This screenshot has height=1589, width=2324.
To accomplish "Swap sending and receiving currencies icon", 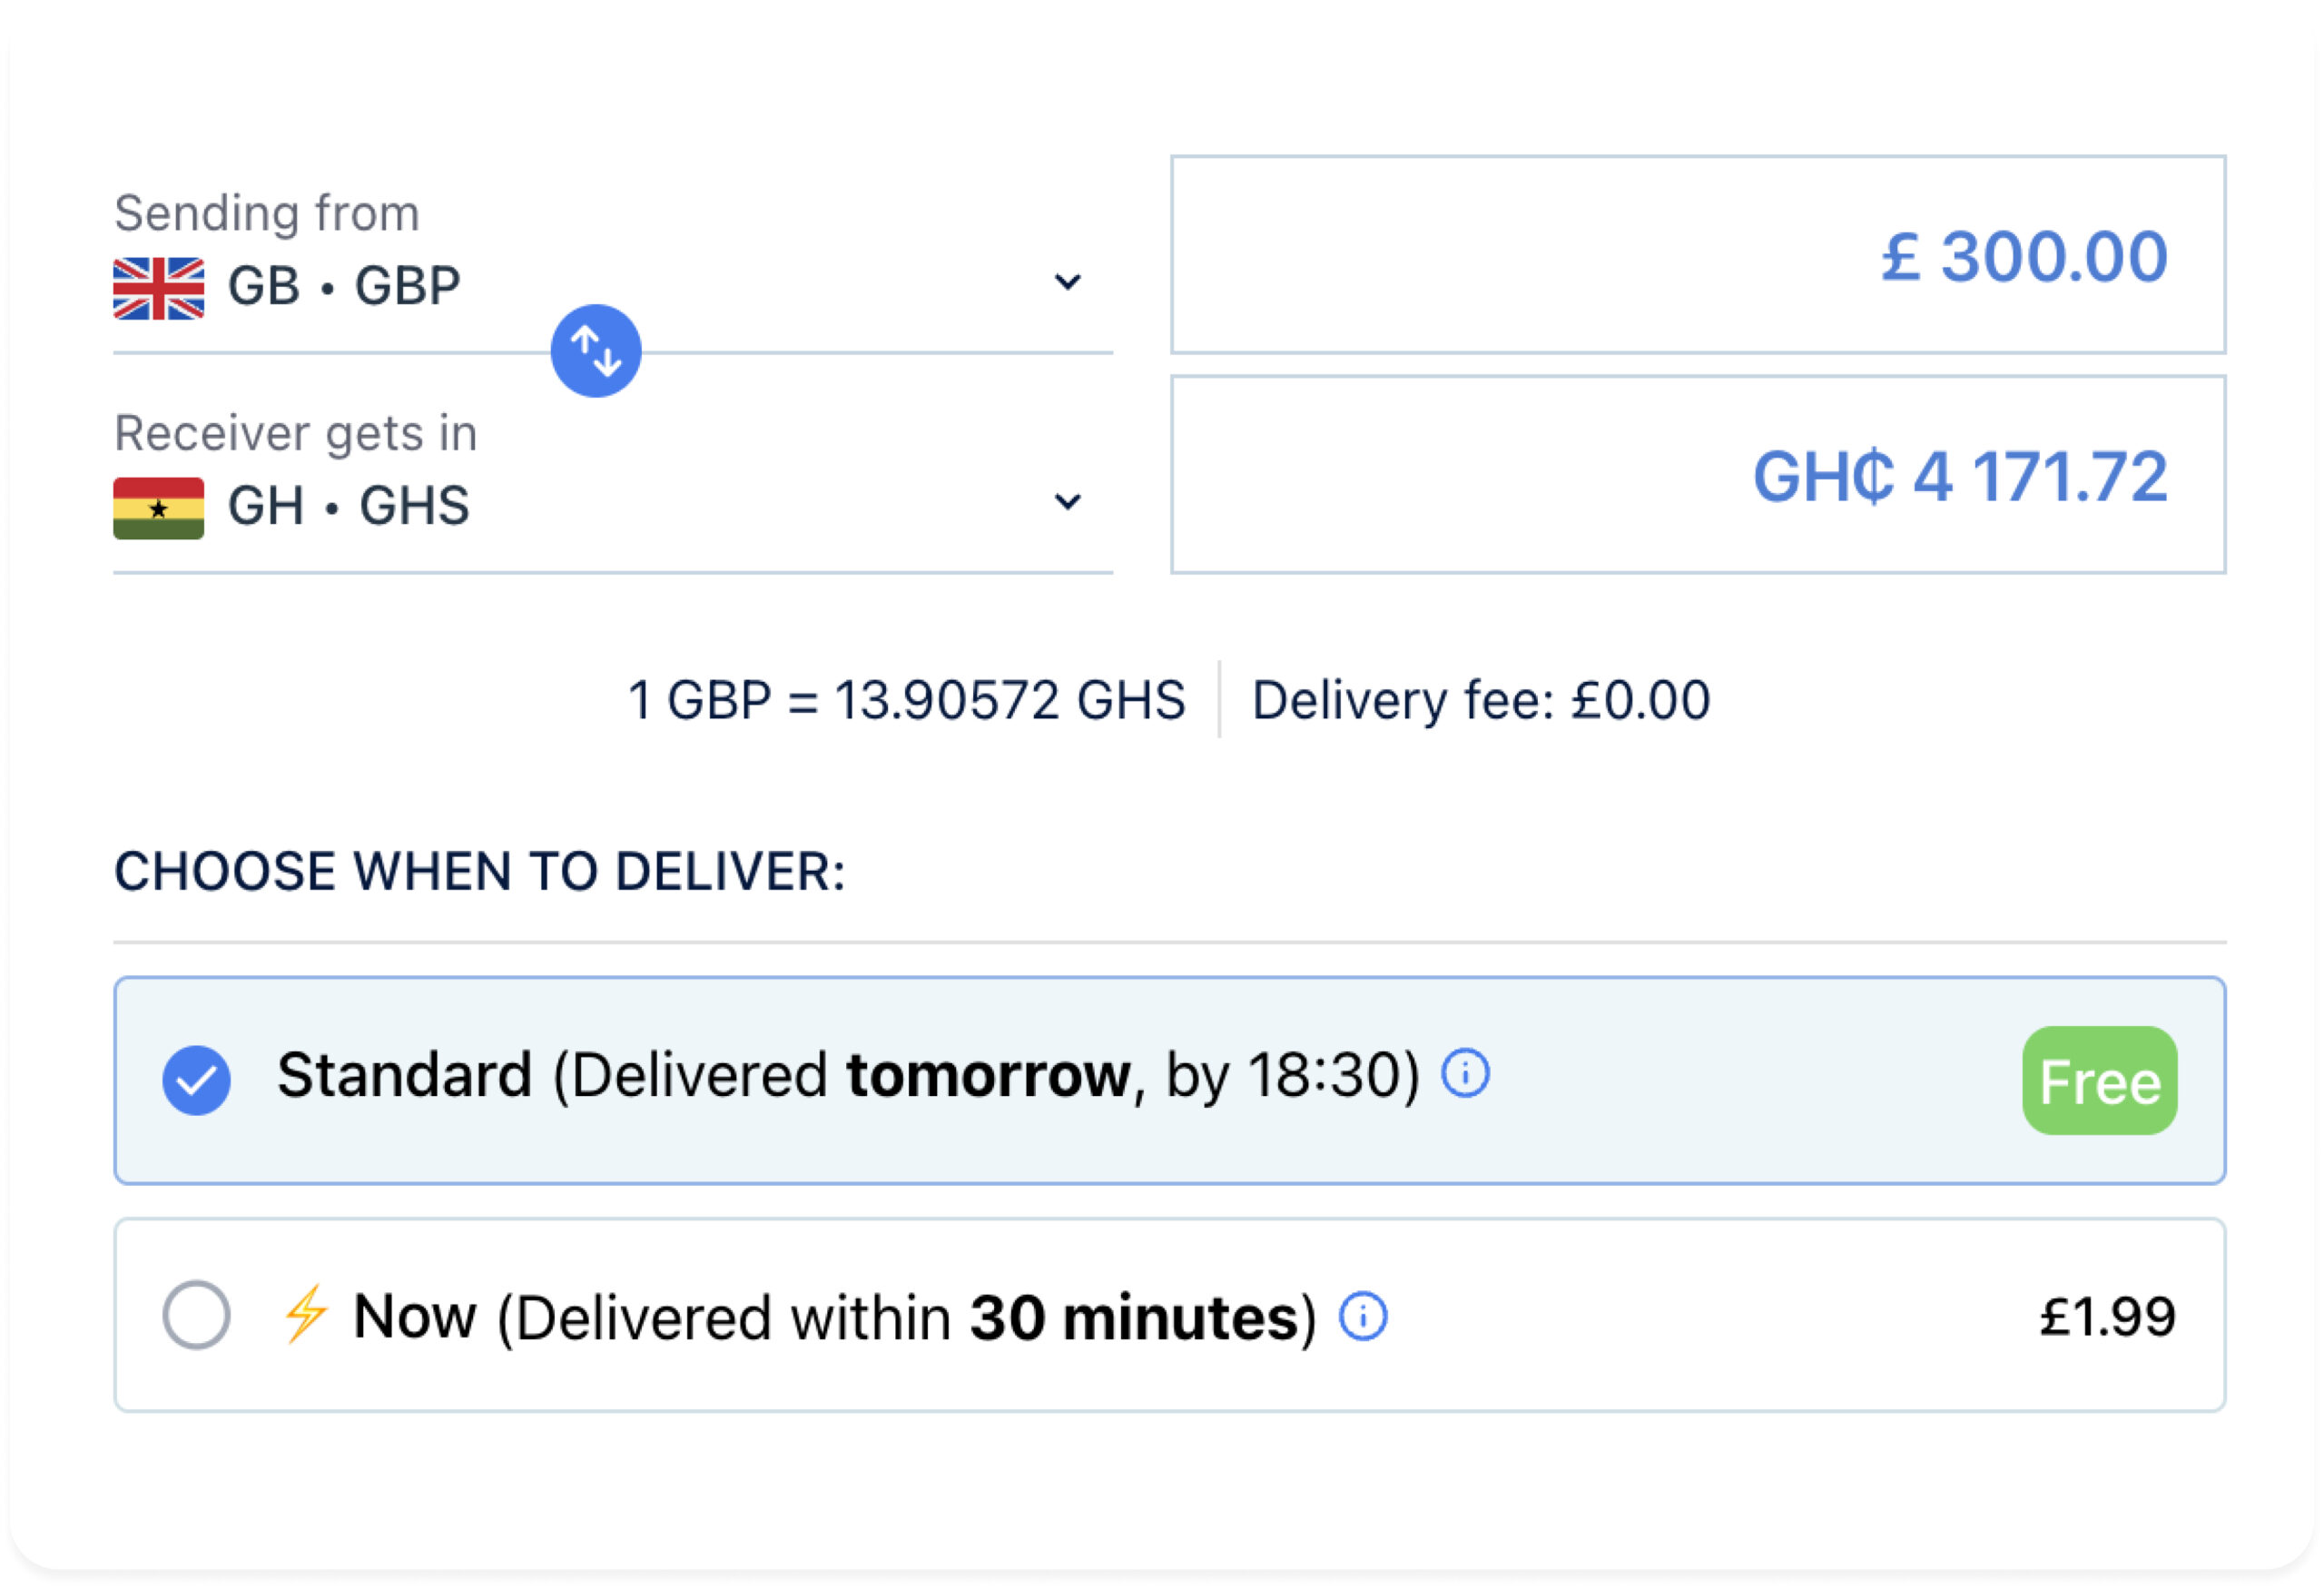I will pos(596,351).
